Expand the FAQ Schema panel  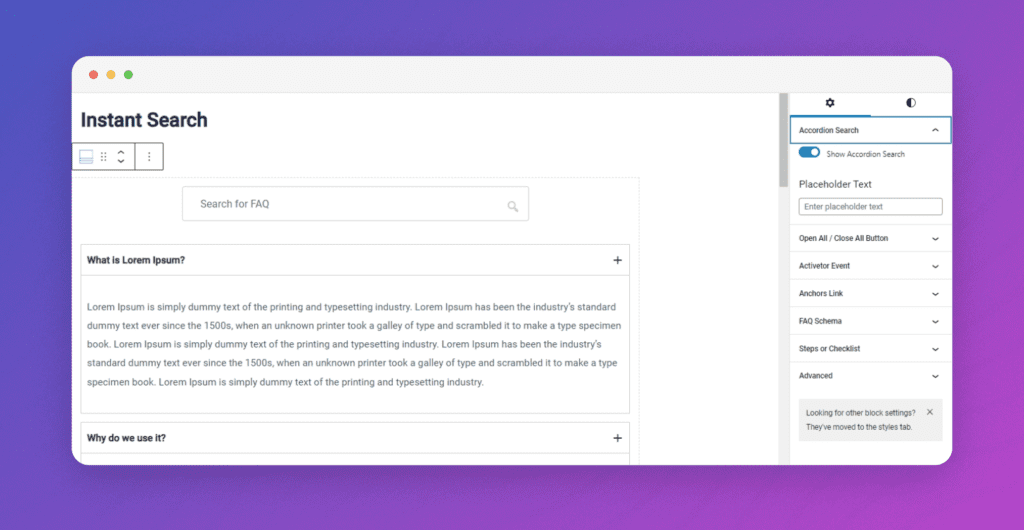coord(934,321)
